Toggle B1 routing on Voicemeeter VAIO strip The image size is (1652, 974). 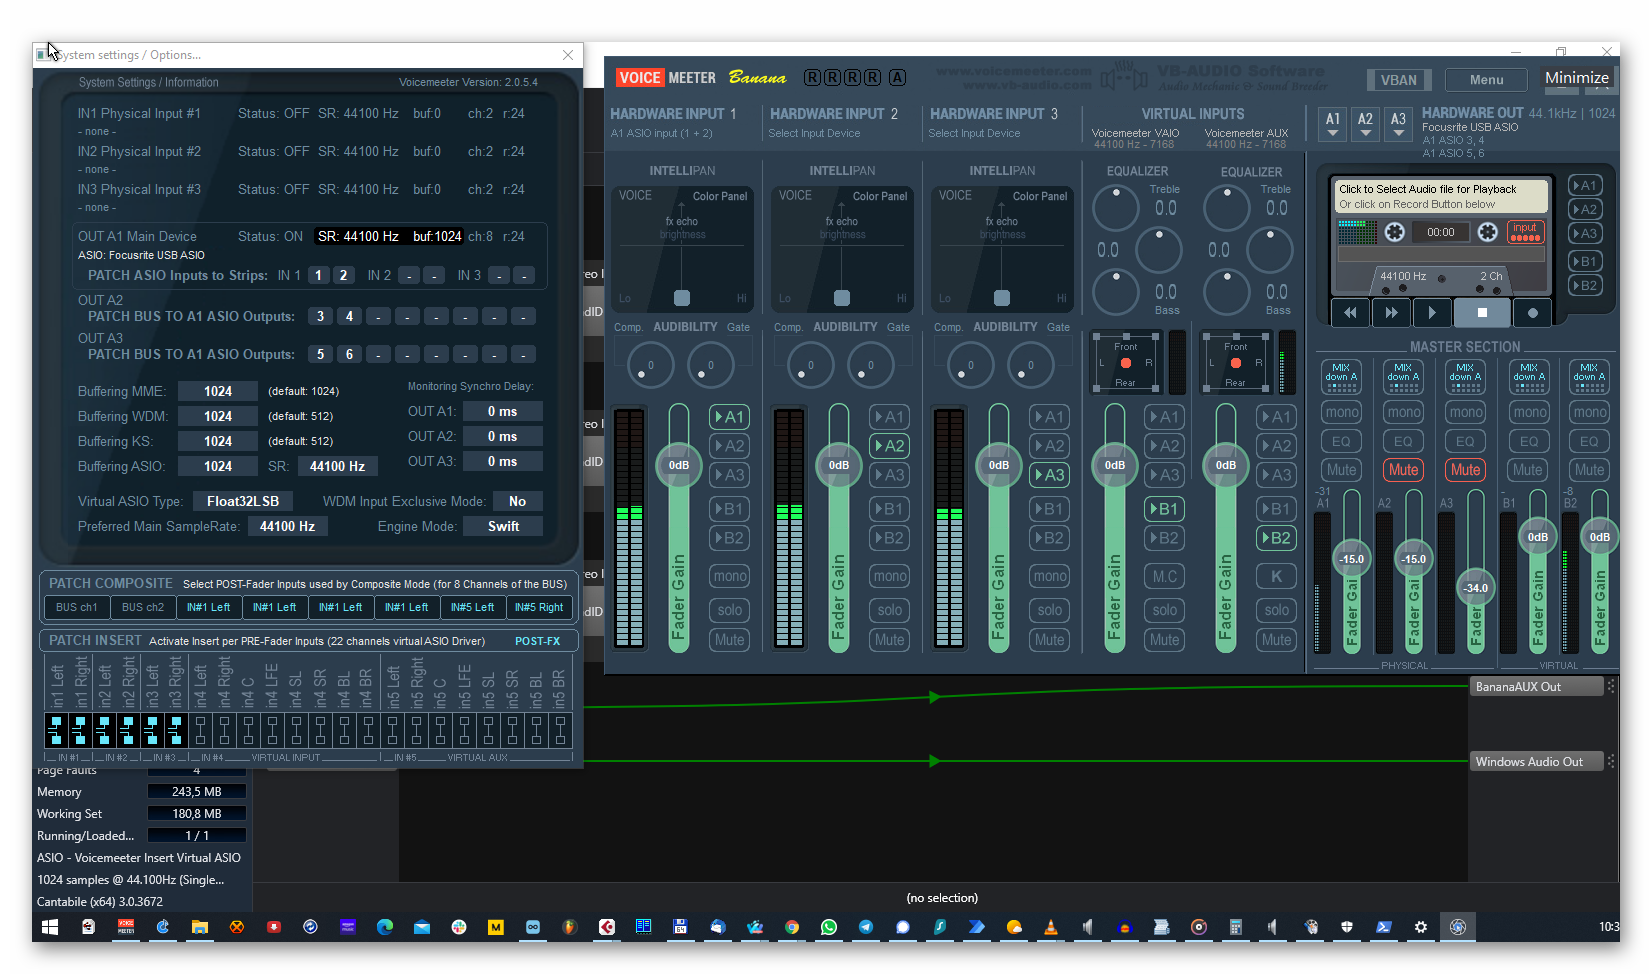1164,509
